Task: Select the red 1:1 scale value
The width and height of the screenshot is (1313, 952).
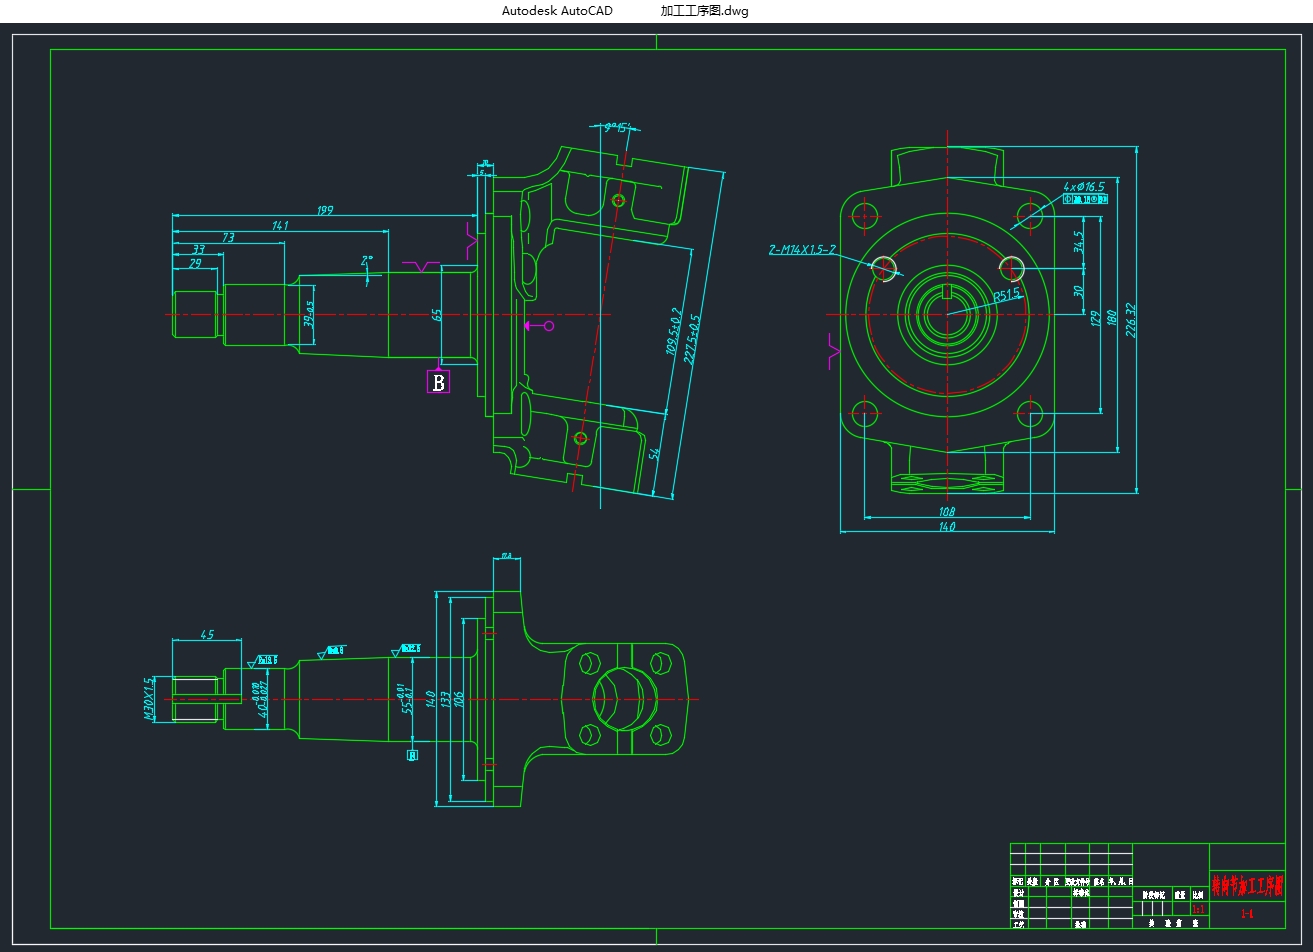Action: 1198,910
